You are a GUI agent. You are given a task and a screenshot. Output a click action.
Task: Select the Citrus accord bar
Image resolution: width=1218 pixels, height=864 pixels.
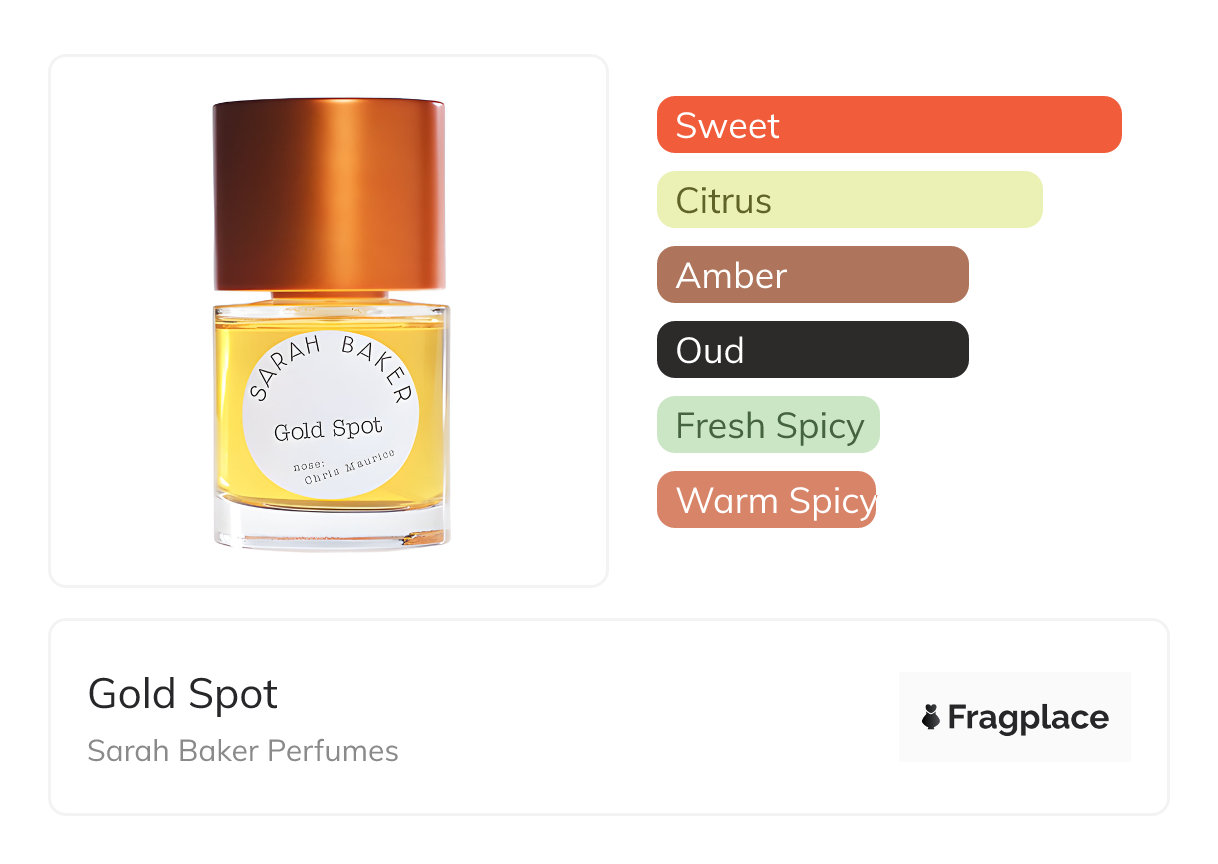849,200
